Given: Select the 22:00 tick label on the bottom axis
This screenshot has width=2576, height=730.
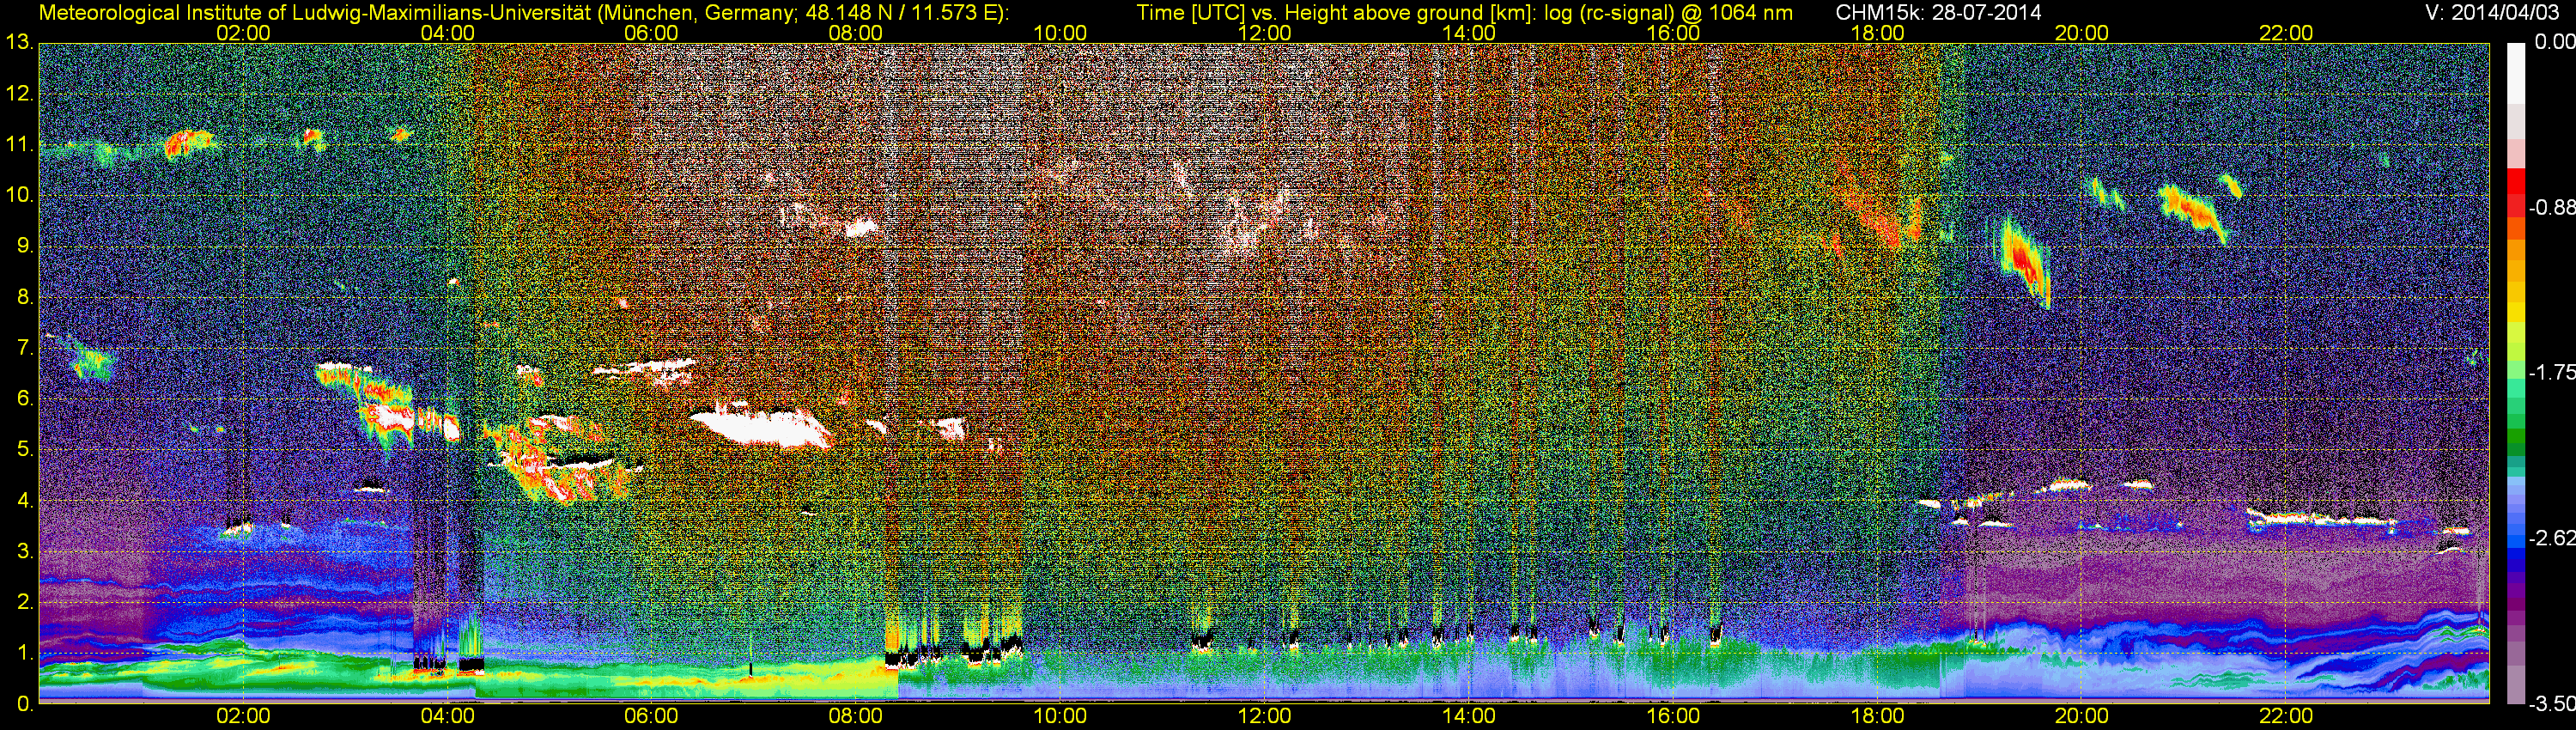Looking at the screenshot, I should pyautogui.click(x=2286, y=716).
